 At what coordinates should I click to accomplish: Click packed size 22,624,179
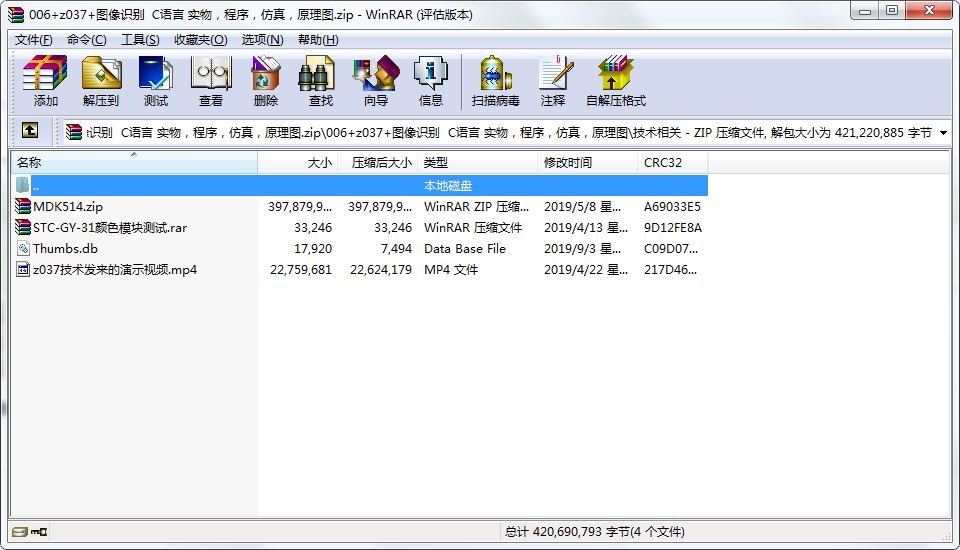(x=381, y=269)
